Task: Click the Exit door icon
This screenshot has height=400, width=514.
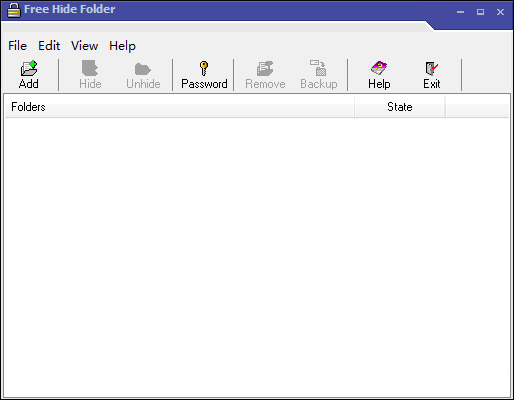Action: 432,68
